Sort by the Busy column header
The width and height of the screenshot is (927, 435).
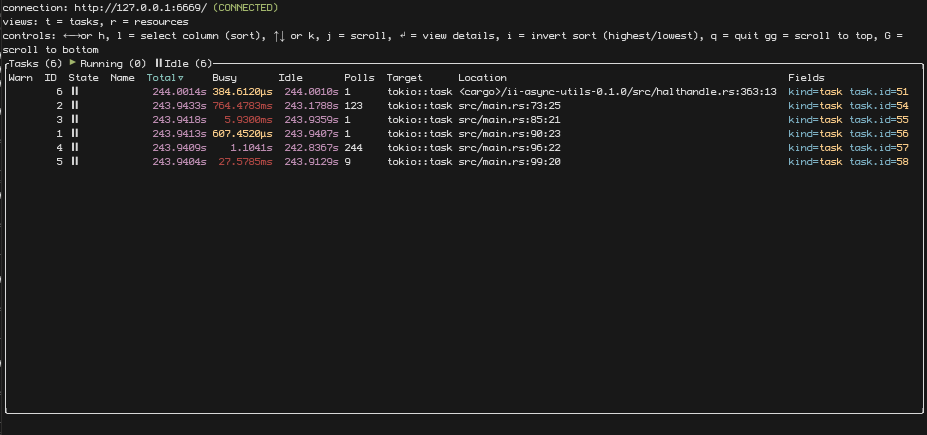coord(225,77)
